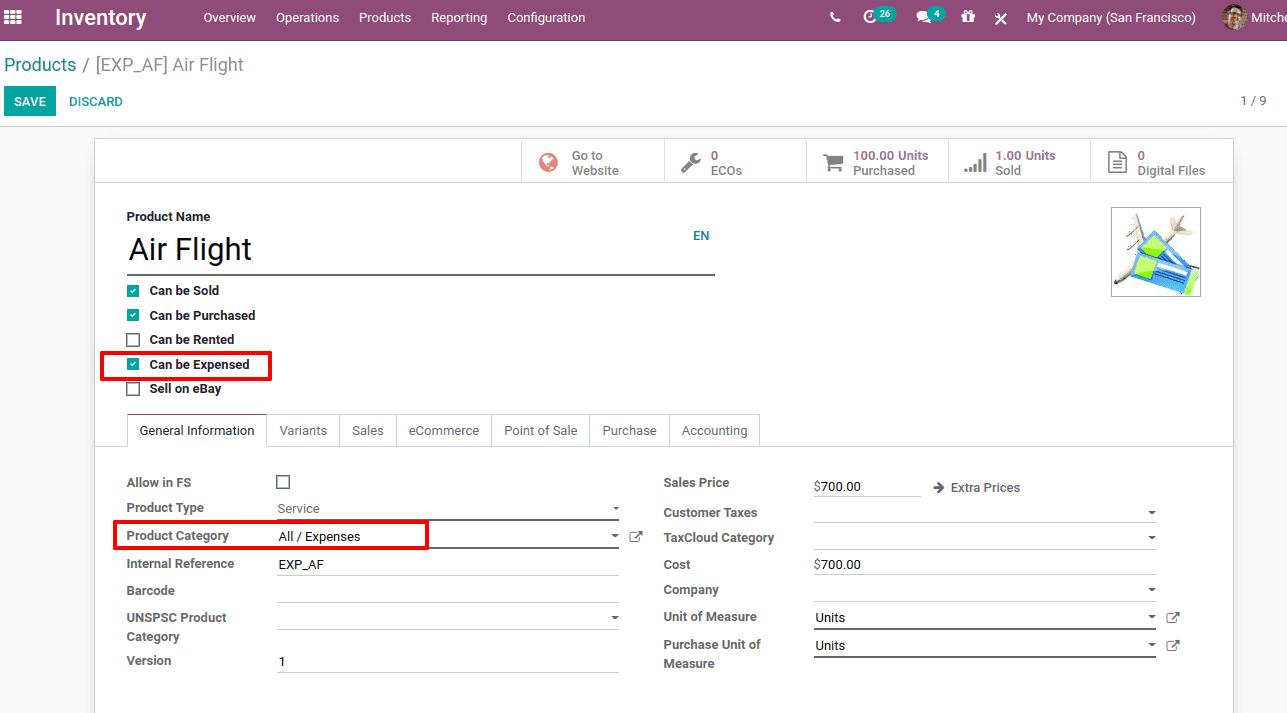Click the Barcode input field

(x=448, y=591)
